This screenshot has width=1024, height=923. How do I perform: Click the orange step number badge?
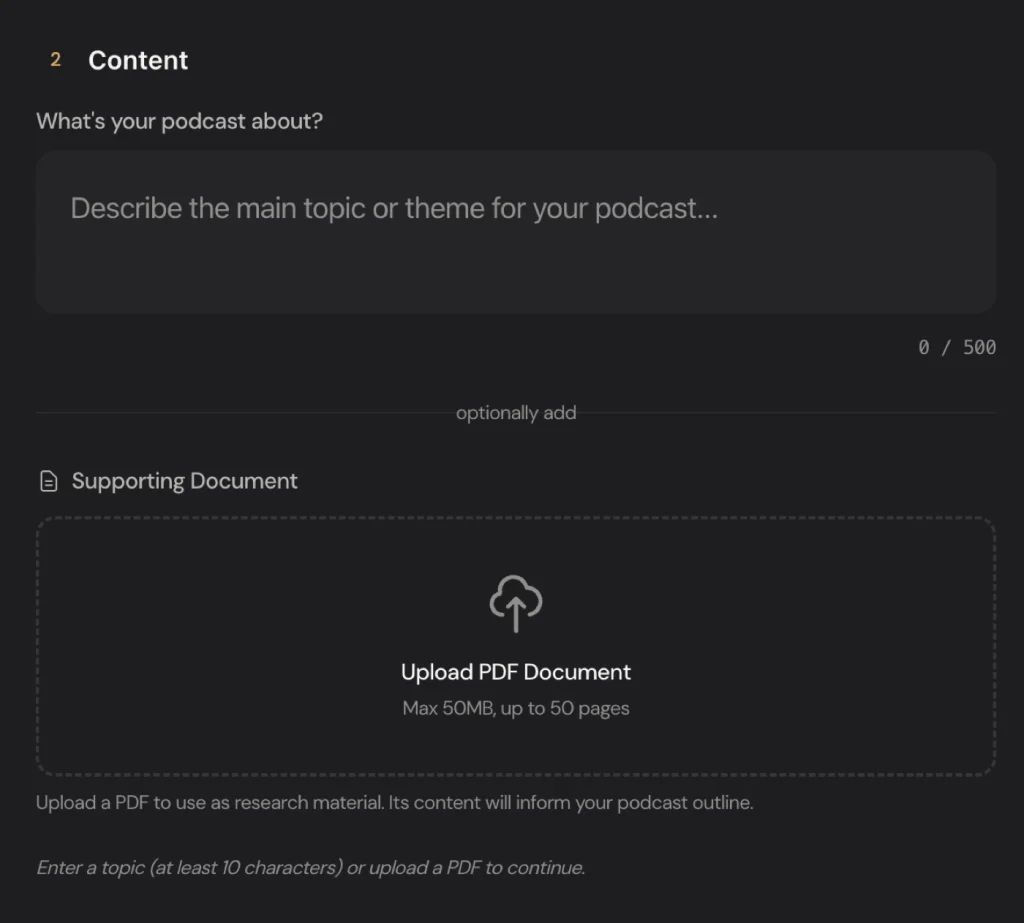55,60
